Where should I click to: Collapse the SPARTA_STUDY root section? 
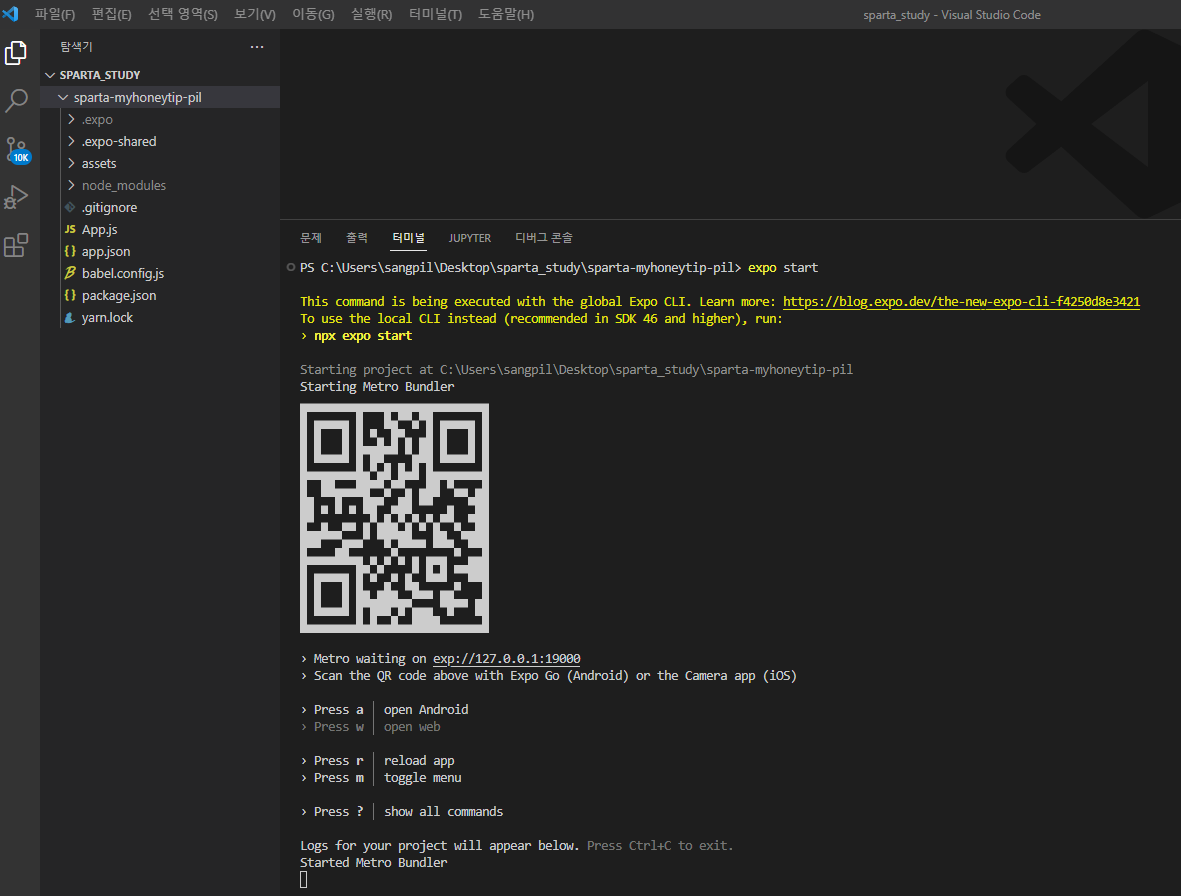point(50,75)
